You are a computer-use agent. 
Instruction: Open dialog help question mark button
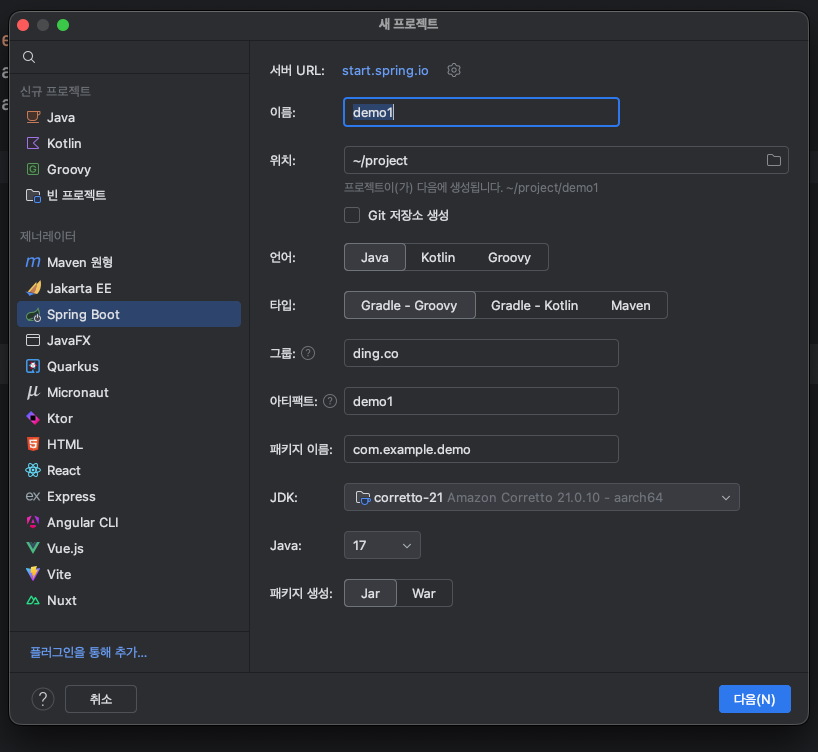pos(43,699)
